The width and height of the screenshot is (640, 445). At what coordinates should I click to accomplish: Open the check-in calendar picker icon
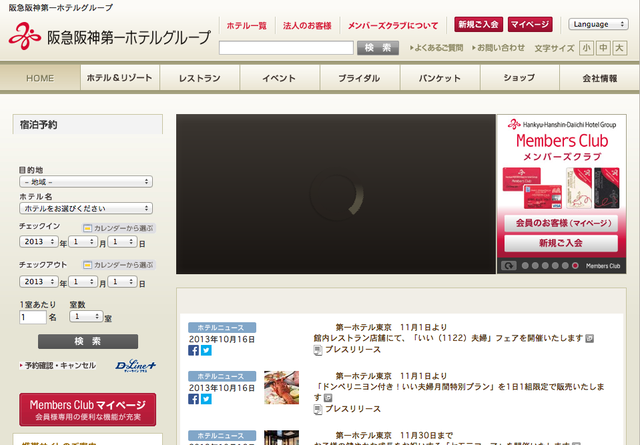pyautogui.click(x=87, y=228)
